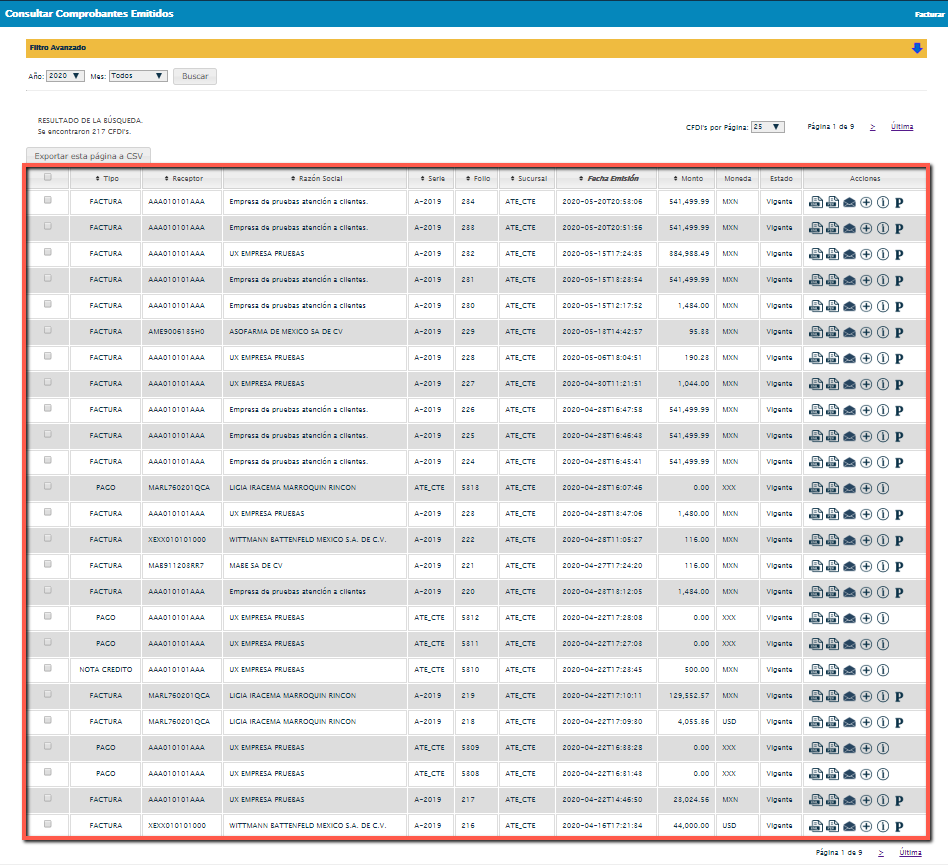Download PDF for folio 233 invoice
This screenshot has width=948, height=865.
832,228
